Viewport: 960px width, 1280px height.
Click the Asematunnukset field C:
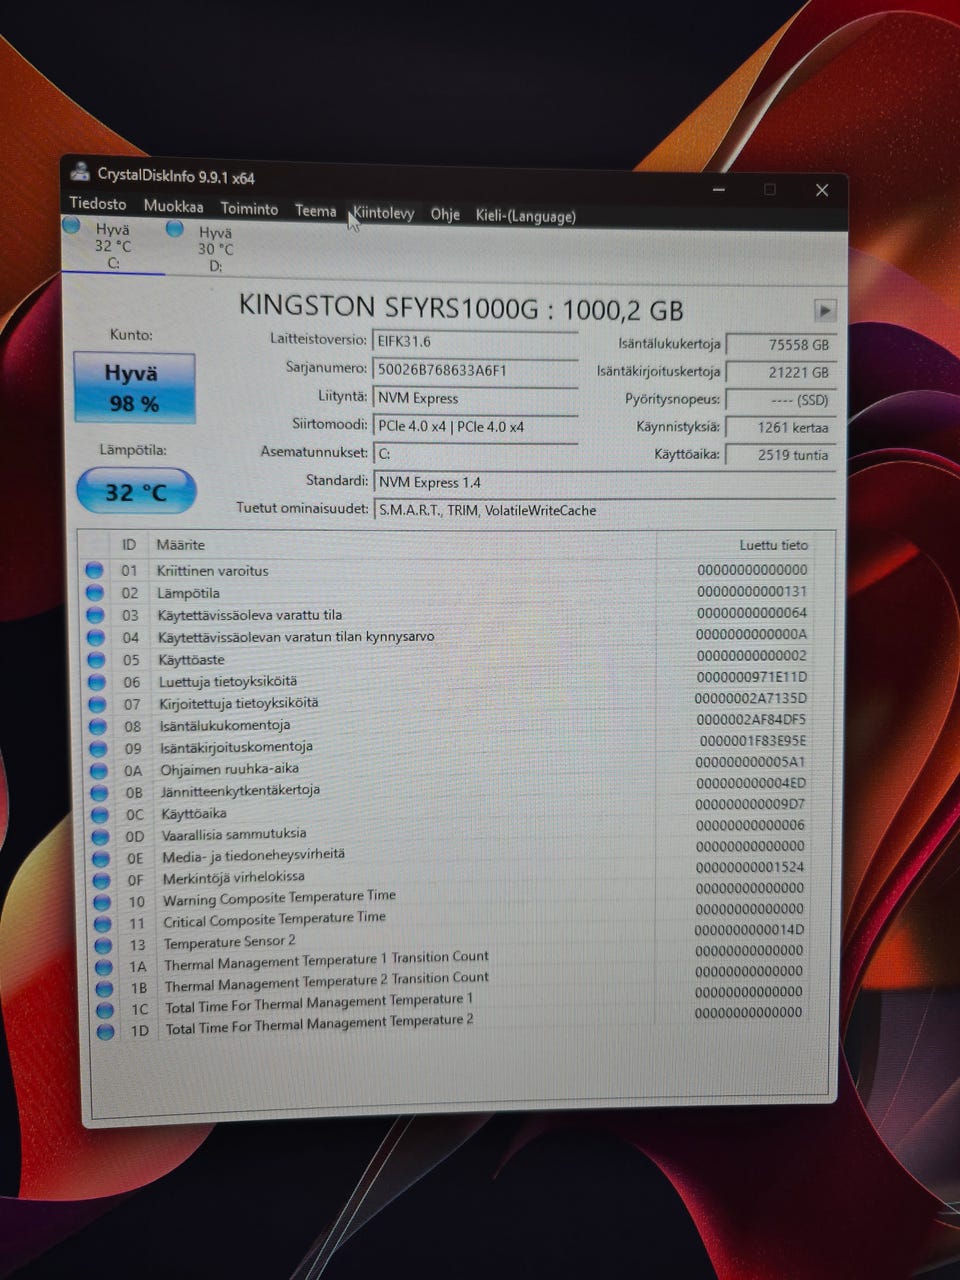point(475,454)
